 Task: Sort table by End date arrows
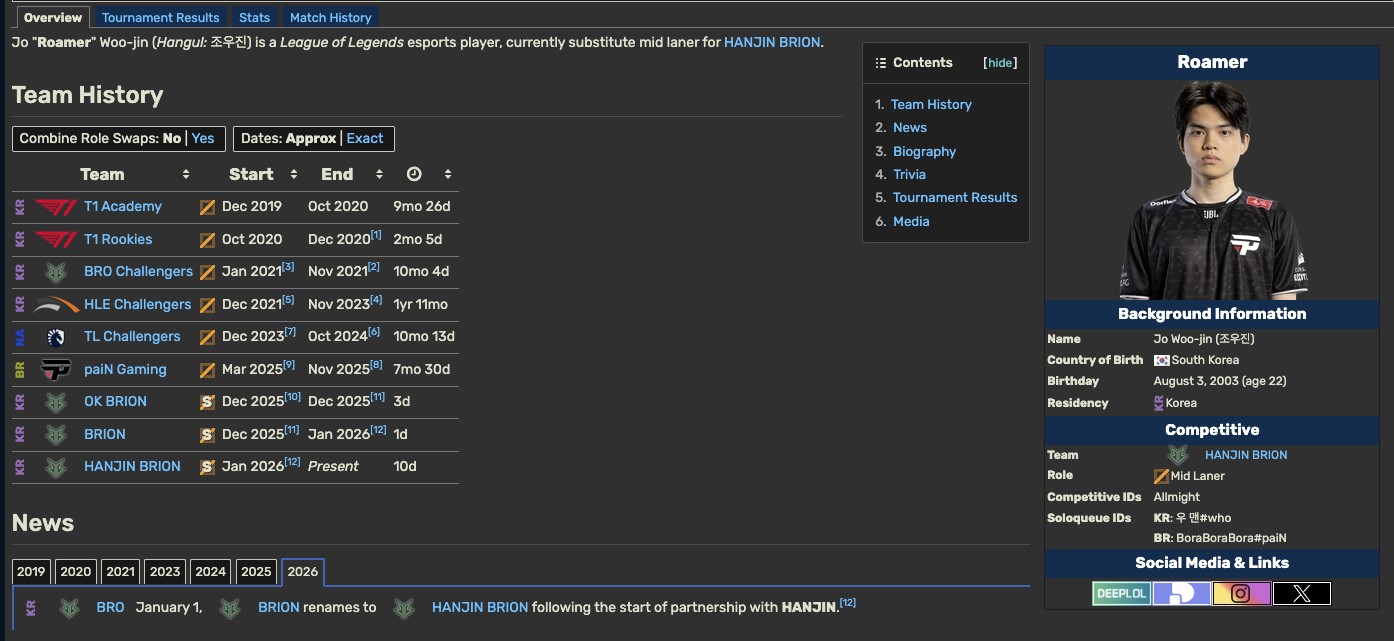[x=379, y=175]
